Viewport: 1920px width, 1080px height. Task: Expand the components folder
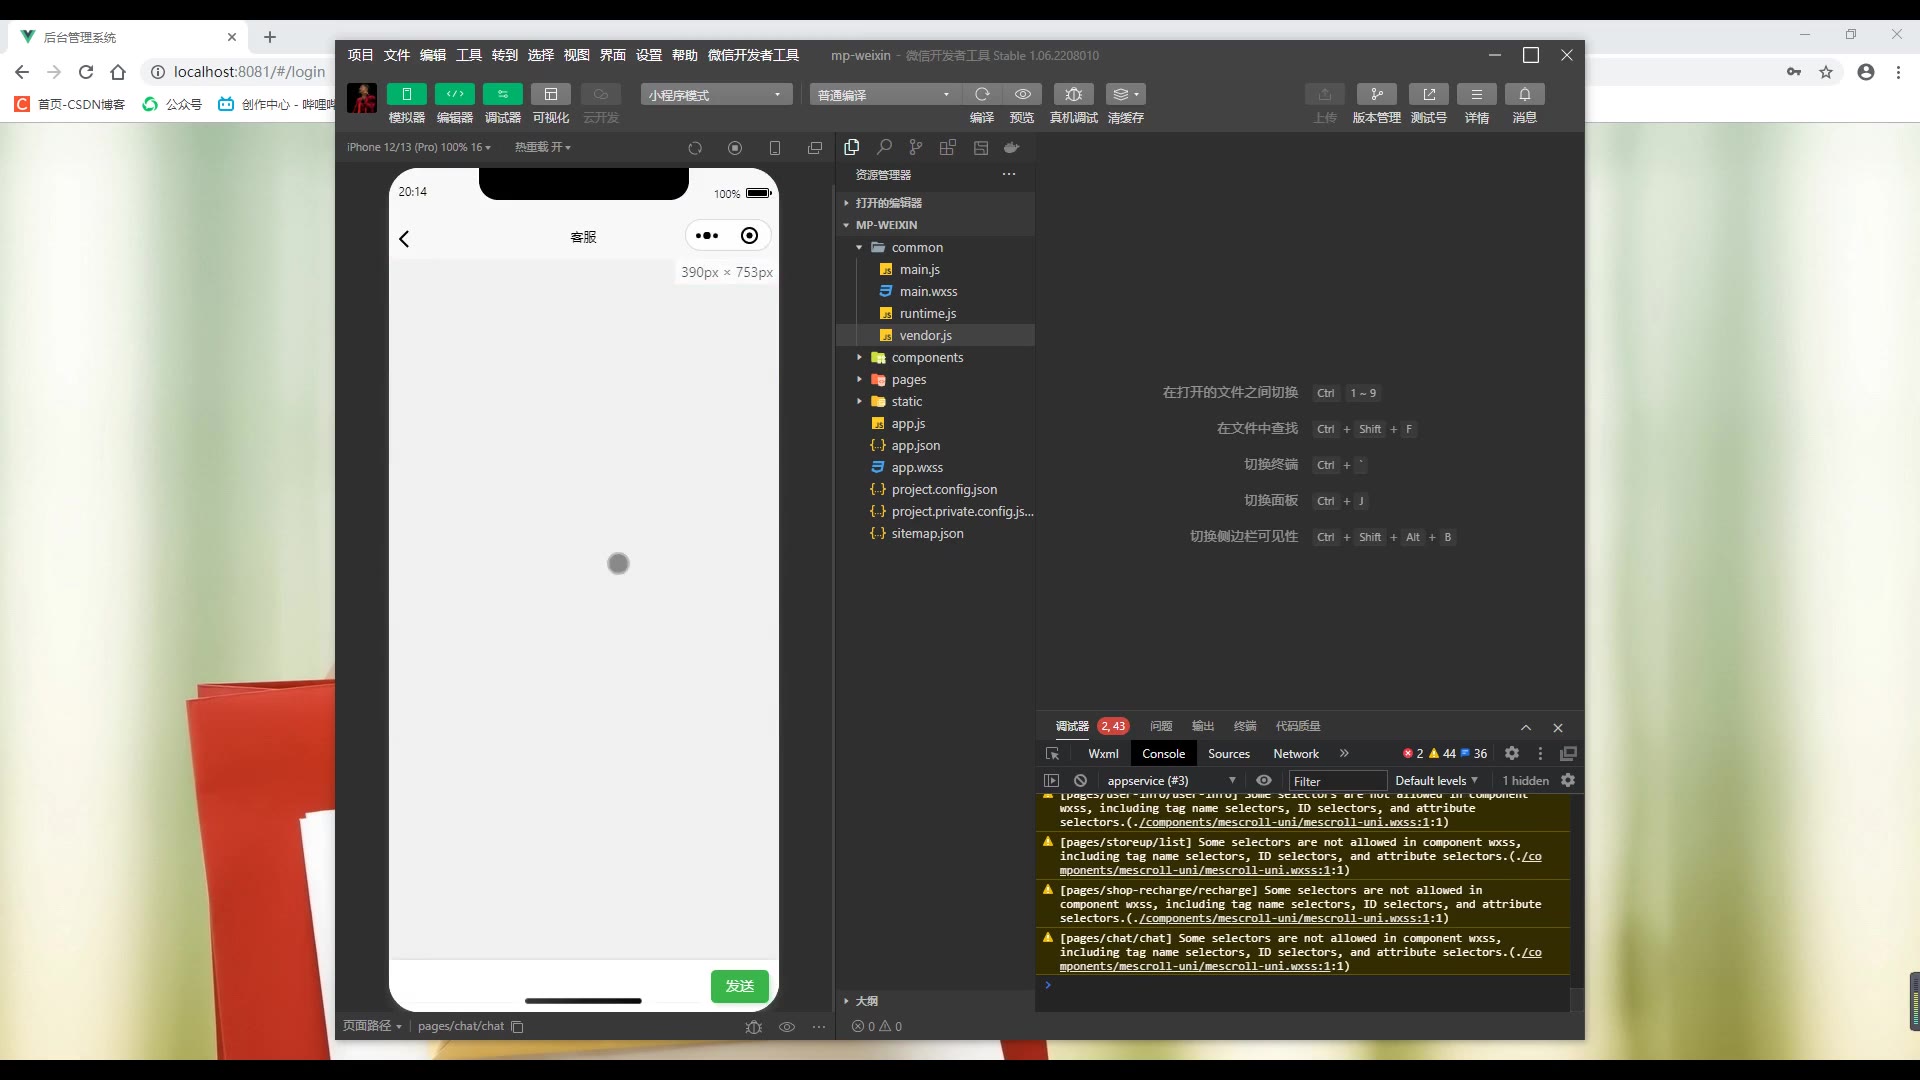point(935,357)
